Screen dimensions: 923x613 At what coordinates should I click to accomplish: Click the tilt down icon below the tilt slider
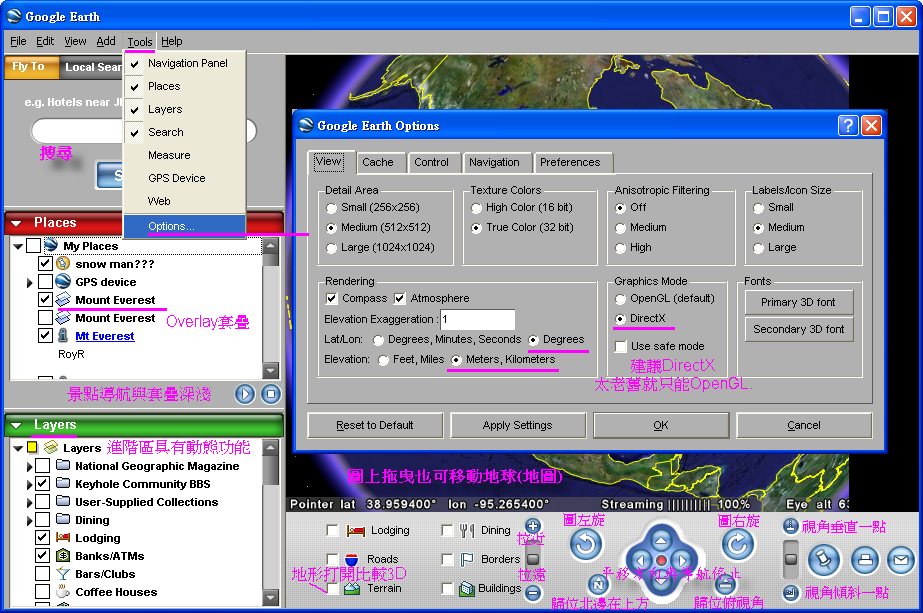click(x=791, y=592)
